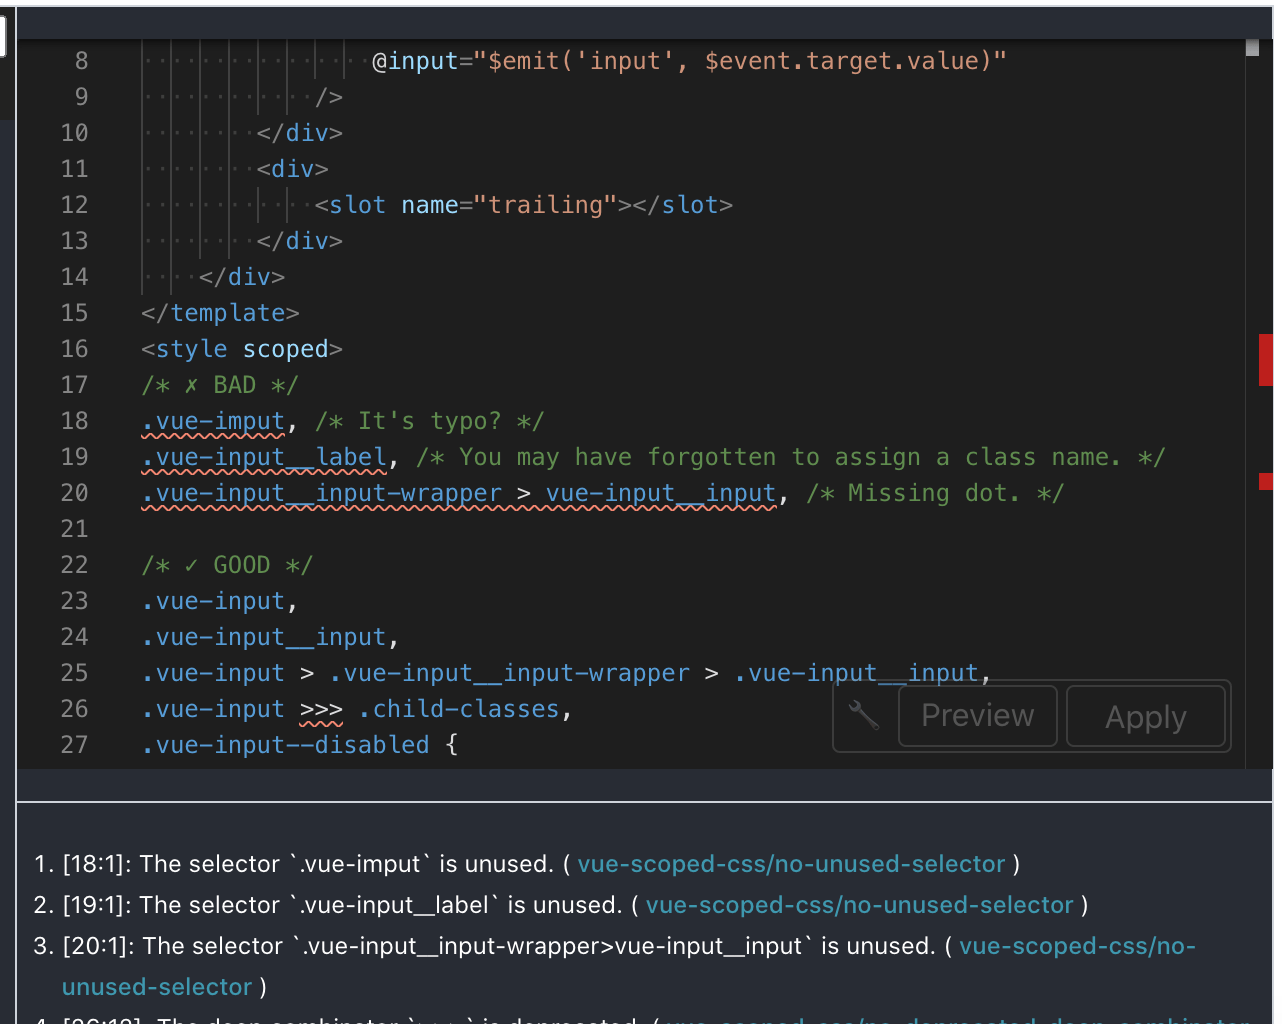Click the Preview button
Viewport: 1282px width, 1024px height.
pyautogui.click(x=978, y=716)
